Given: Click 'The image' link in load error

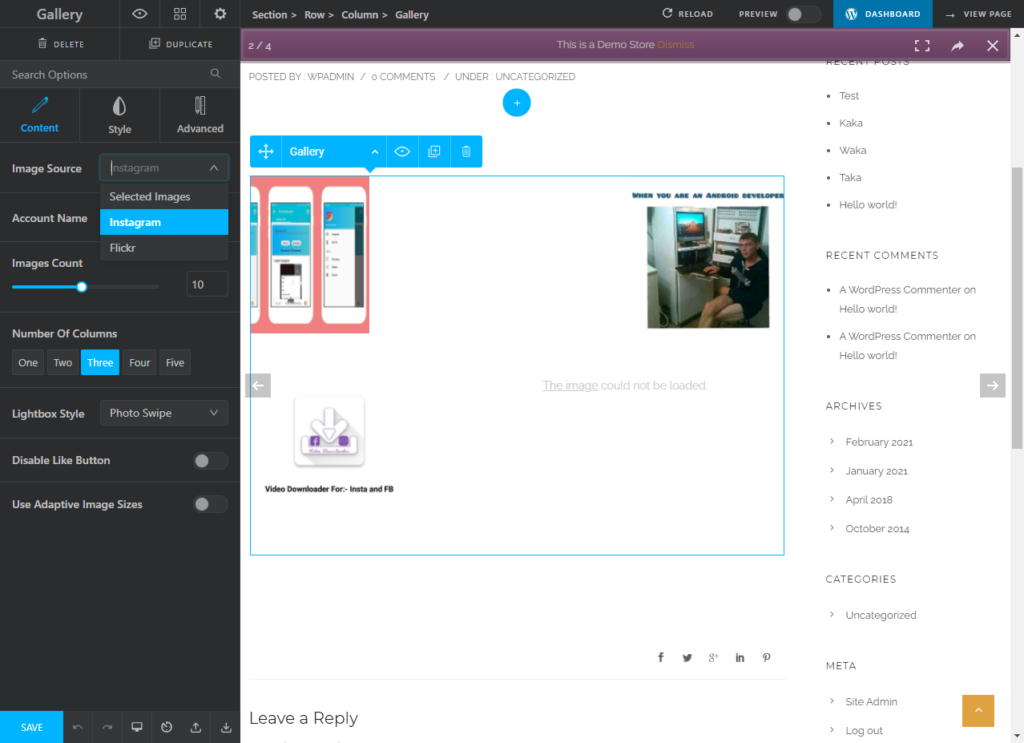Looking at the screenshot, I should [570, 385].
